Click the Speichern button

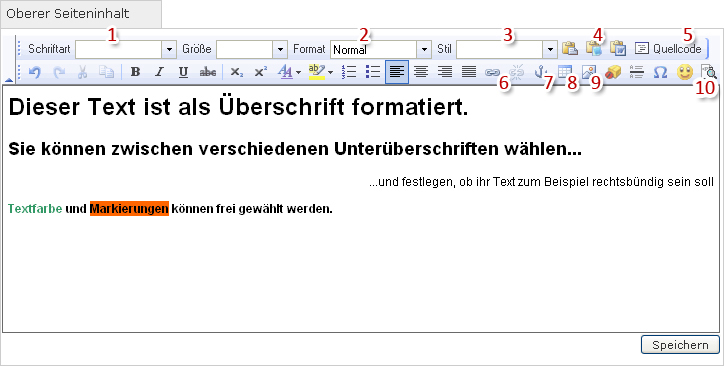tap(680, 345)
